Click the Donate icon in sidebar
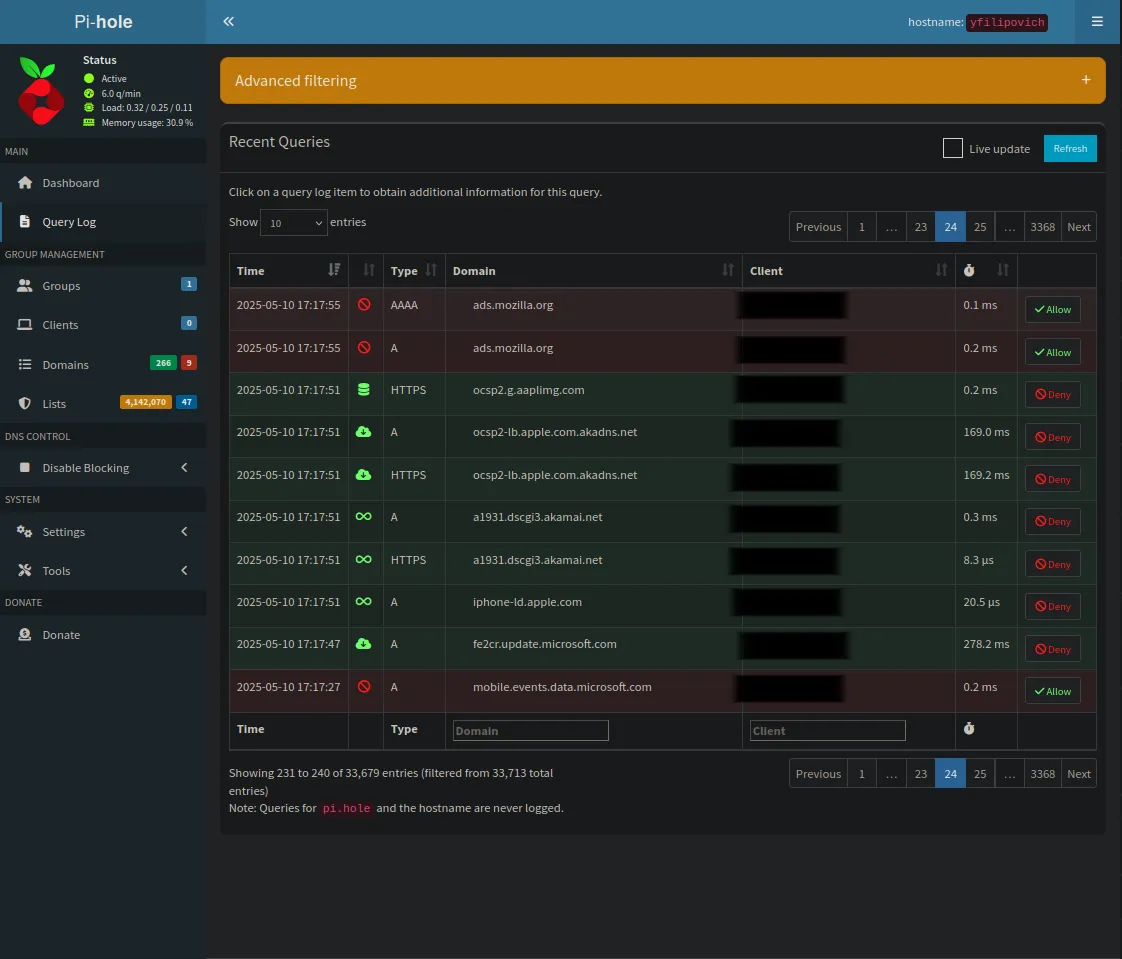This screenshot has height=959, width=1122. (x=25, y=634)
